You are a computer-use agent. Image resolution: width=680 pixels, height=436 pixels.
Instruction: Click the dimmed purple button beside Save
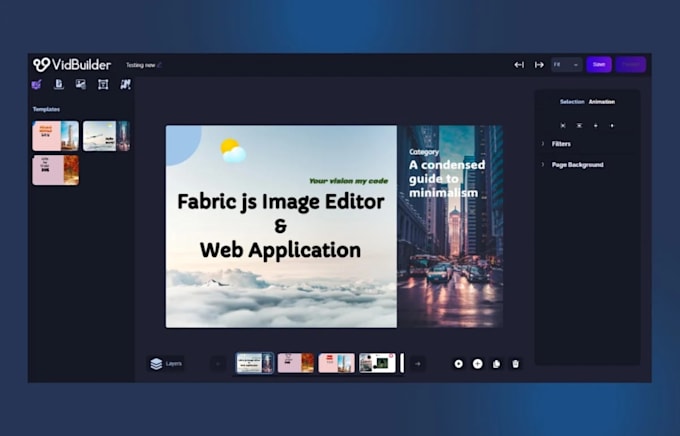click(x=631, y=65)
